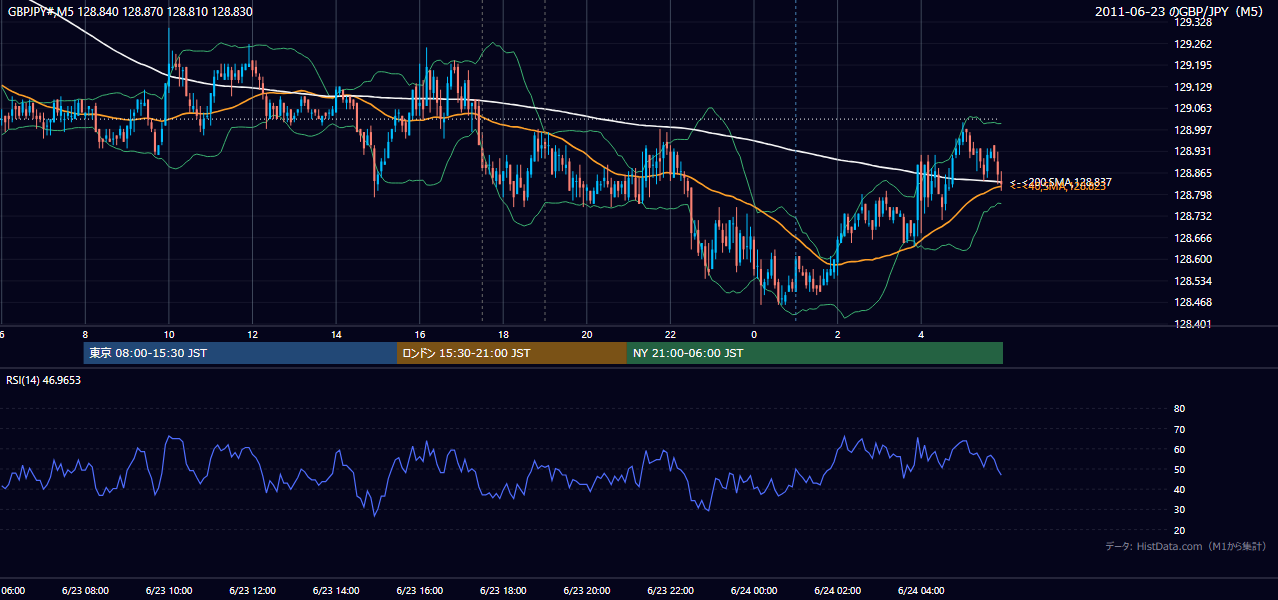Click hour tick 10 under price chart
This screenshot has height=600, width=1278.
(x=168, y=334)
